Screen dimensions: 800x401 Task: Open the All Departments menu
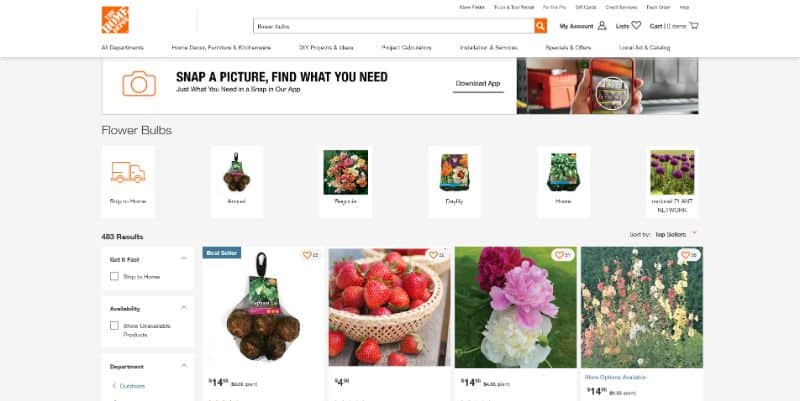pyautogui.click(x=122, y=47)
